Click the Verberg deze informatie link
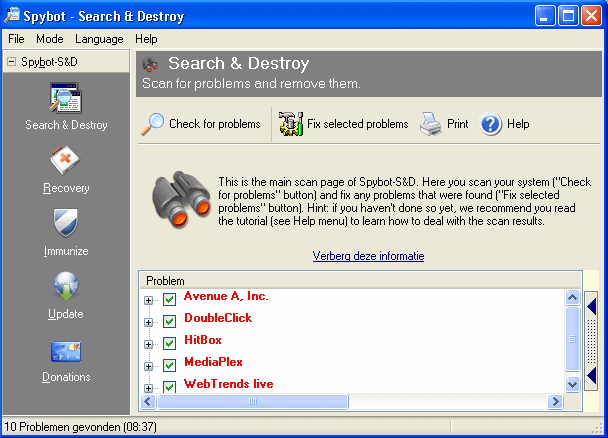This screenshot has width=608, height=438. click(x=368, y=256)
